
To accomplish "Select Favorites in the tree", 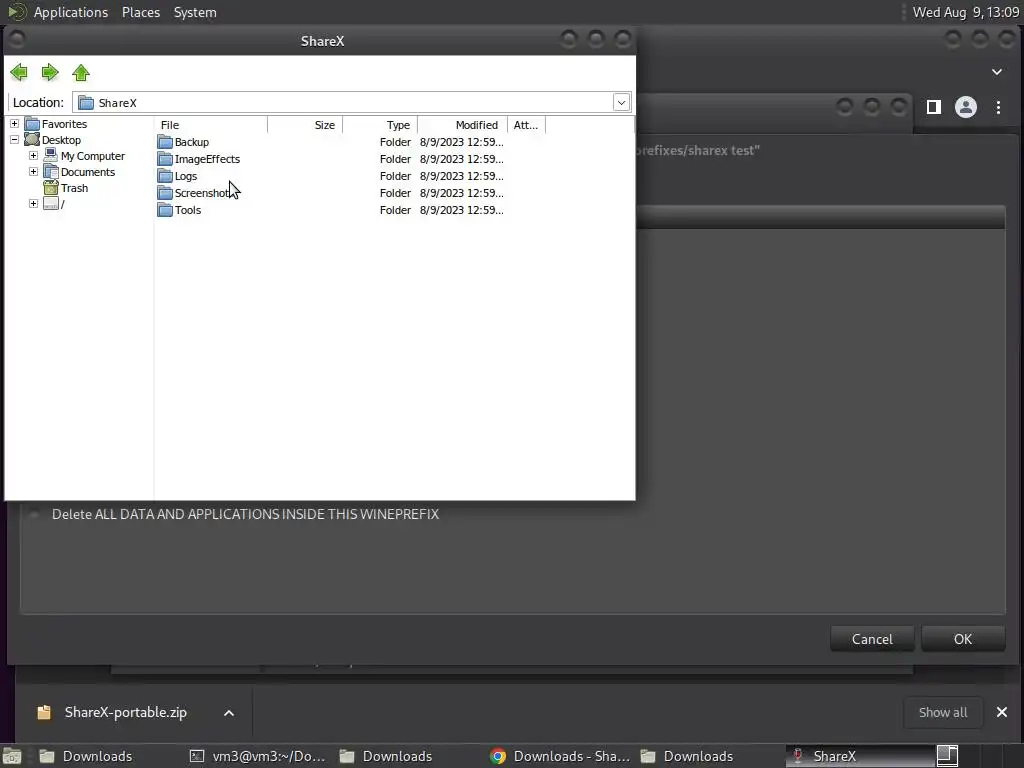I will click(x=64, y=124).
